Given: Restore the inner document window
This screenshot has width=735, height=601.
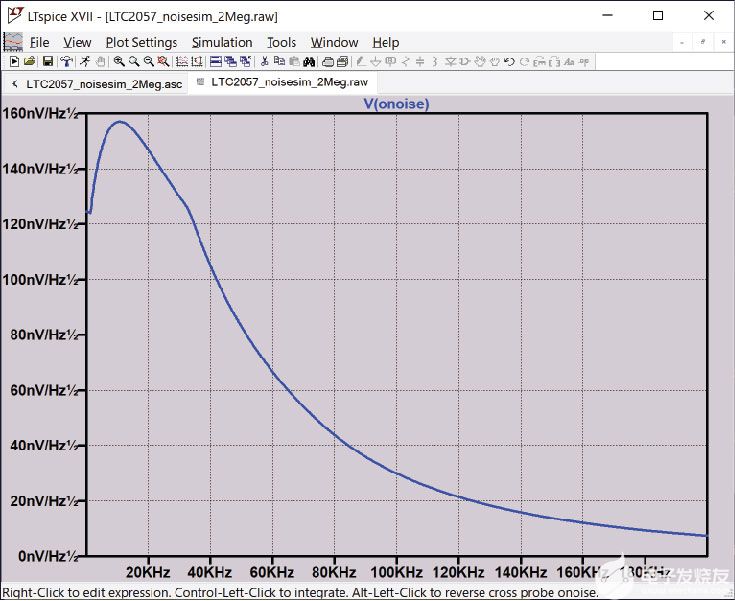Looking at the screenshot, I should [x=703, y=42].
